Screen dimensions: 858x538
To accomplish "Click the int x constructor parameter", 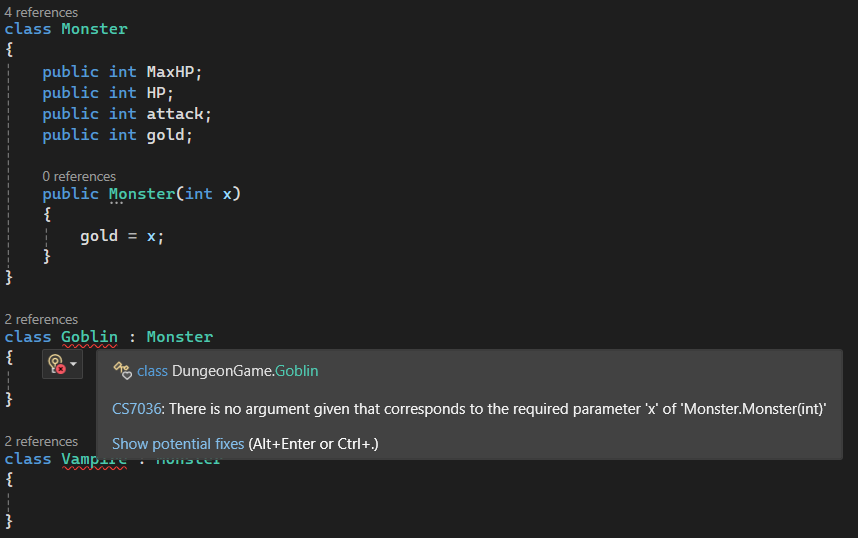I will 208,194.
